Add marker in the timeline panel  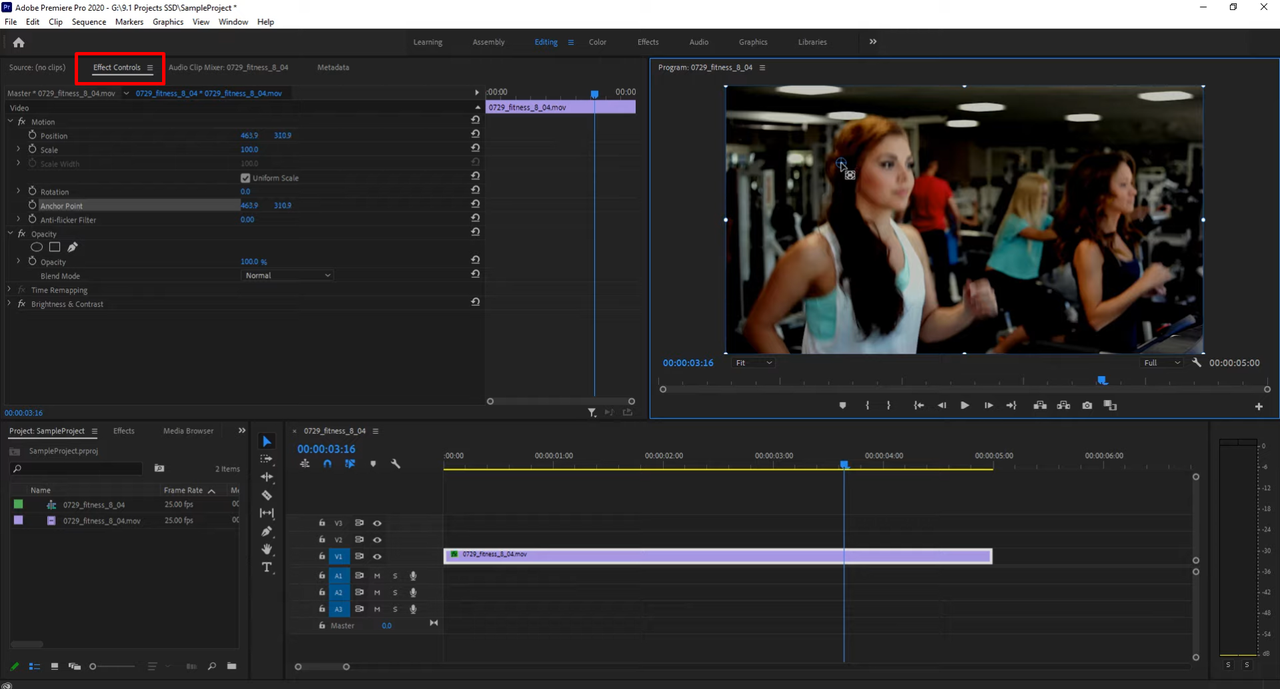click(x=373, y=464)
